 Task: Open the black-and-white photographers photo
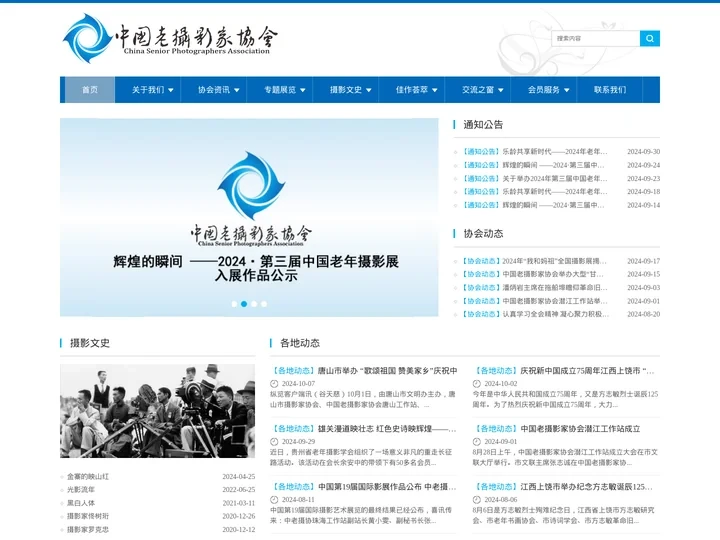pyautogui.click(x=158, y=411)
